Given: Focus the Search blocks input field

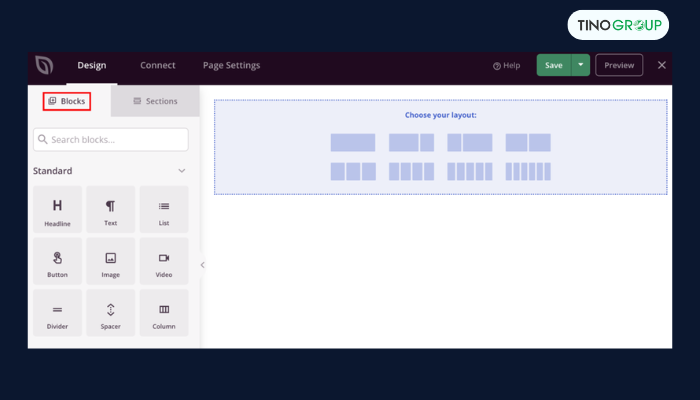Looking at the screenshot, I should [111, 140].
